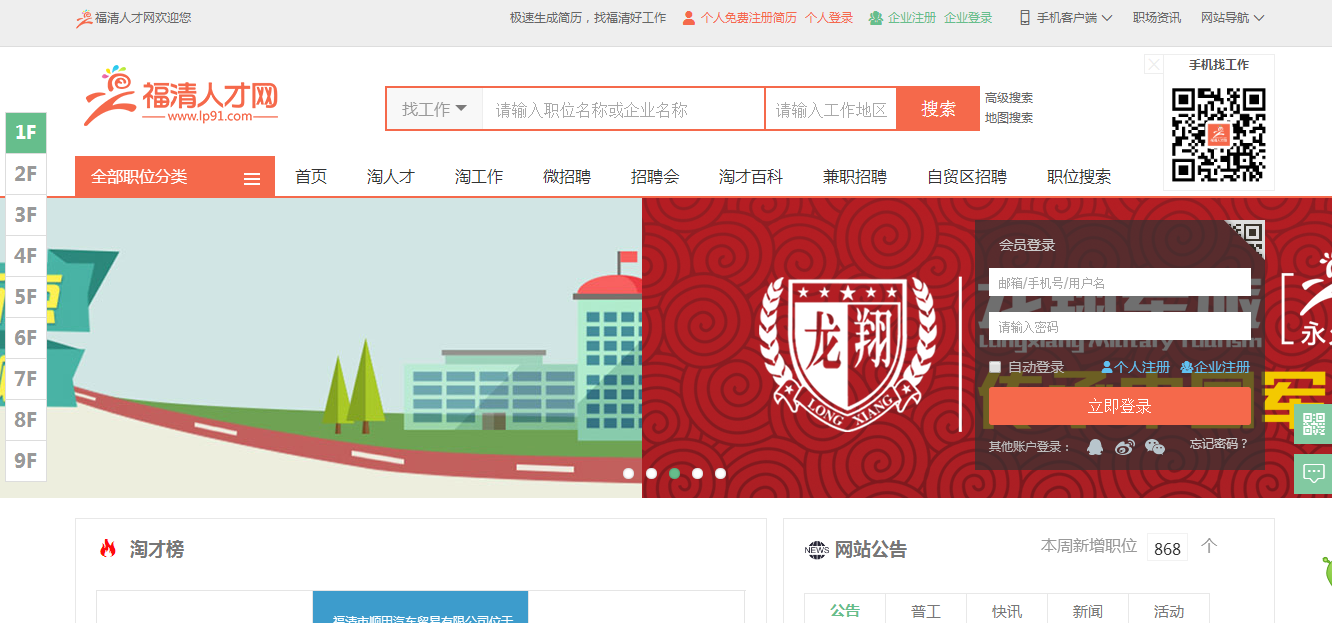Switch to the 快讯 tab
Image resolution: width=1332 pixels, height=623 pixels.
click(1007, 610)
